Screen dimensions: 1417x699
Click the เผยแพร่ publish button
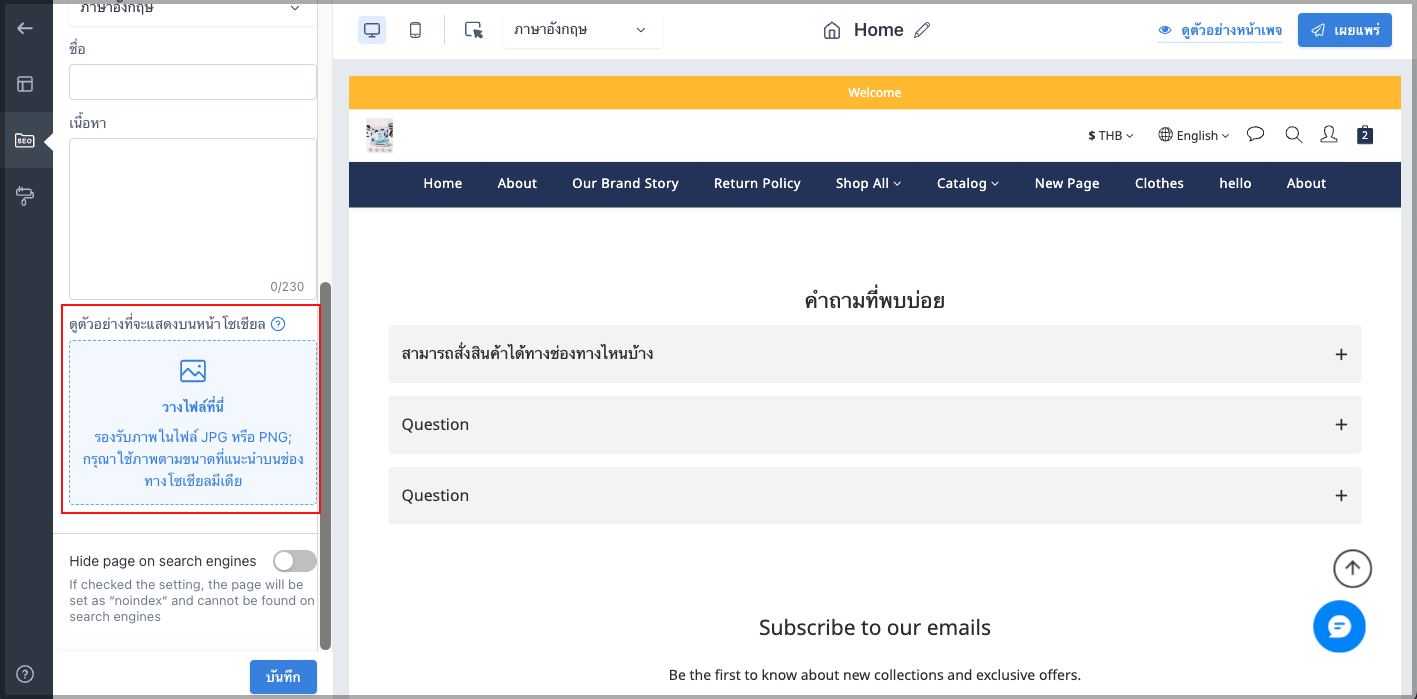pyautogui.click(x=1345, y=30)
